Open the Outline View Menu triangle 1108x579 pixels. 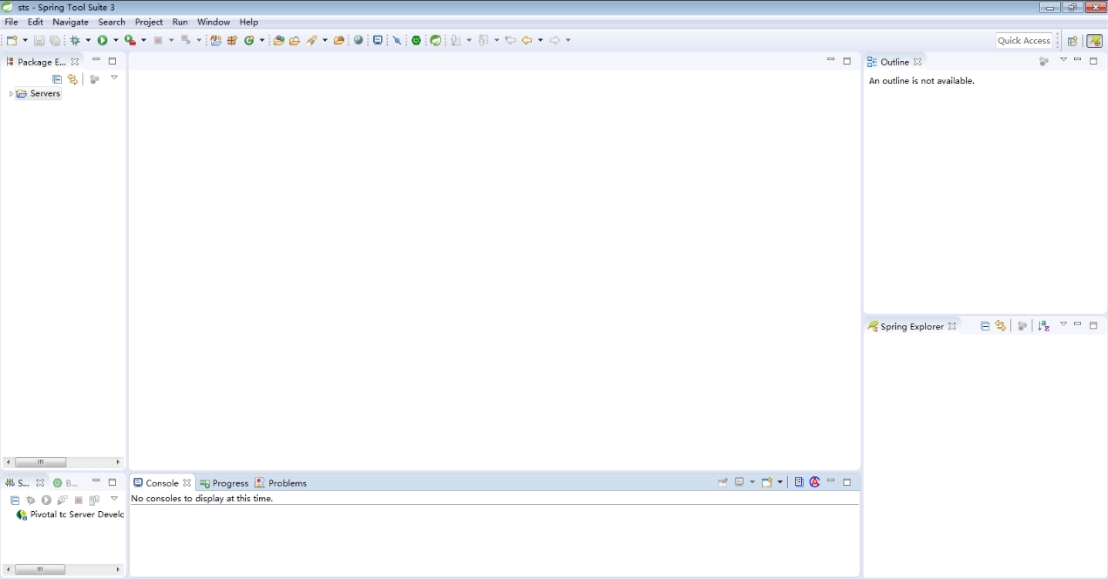(1063, 60)
